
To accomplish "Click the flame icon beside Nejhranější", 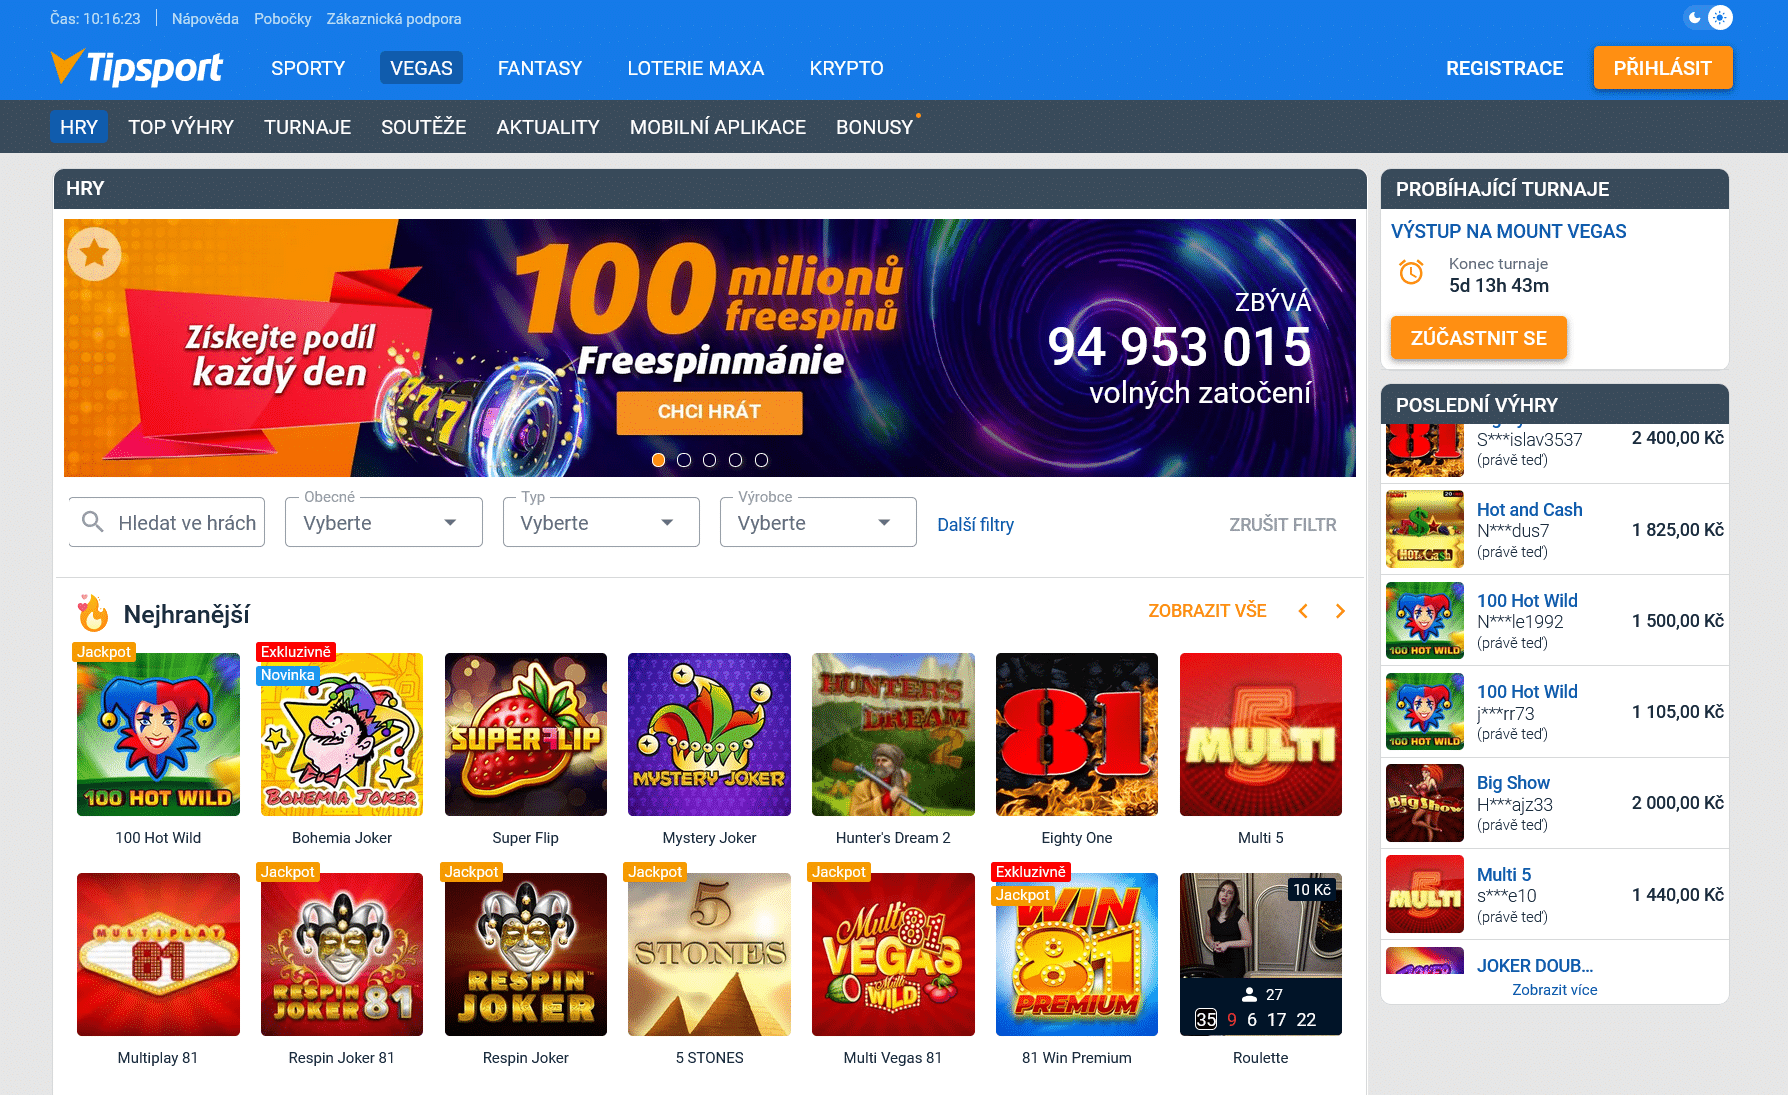I will point(92,613).
